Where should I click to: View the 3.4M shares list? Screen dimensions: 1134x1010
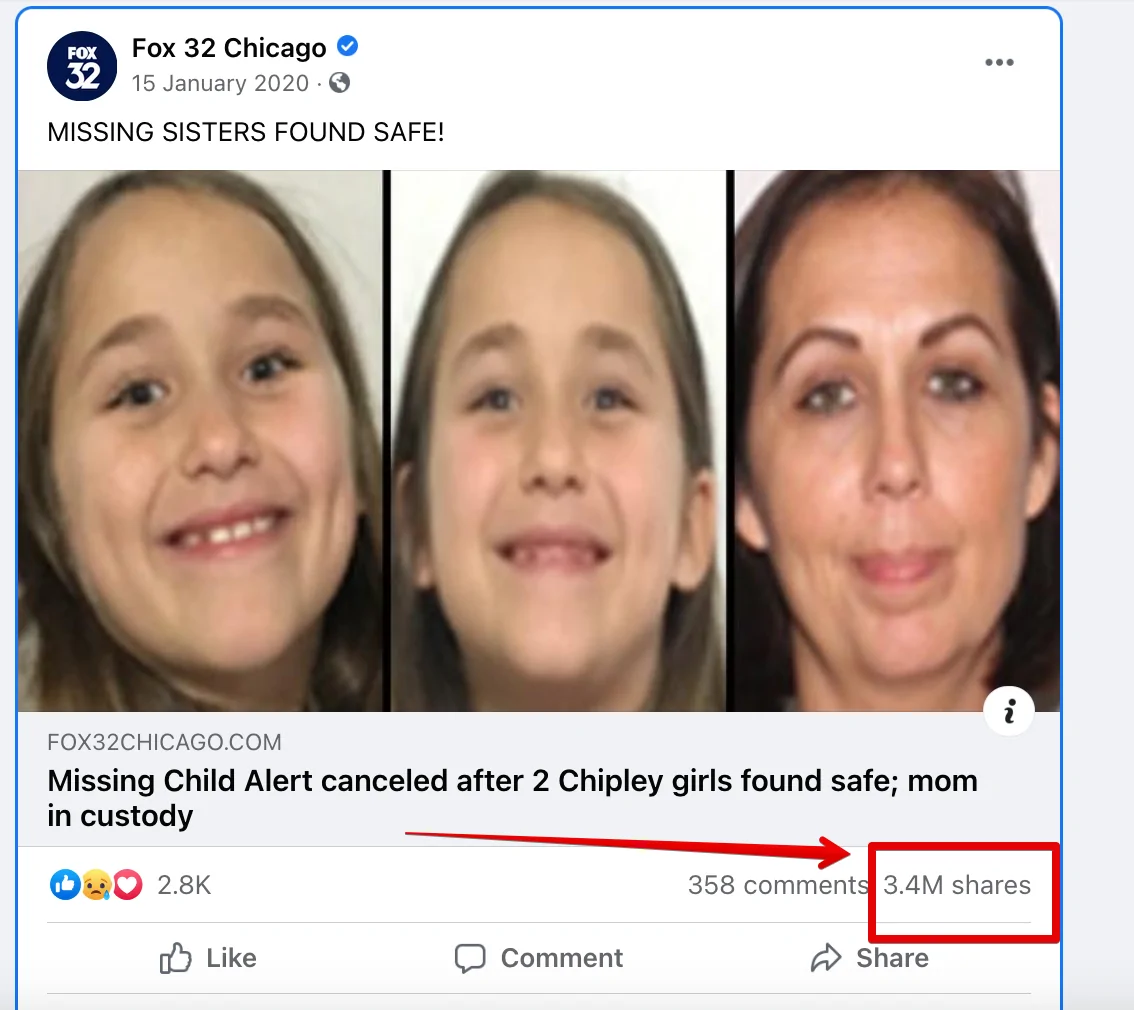pos(957,885)
